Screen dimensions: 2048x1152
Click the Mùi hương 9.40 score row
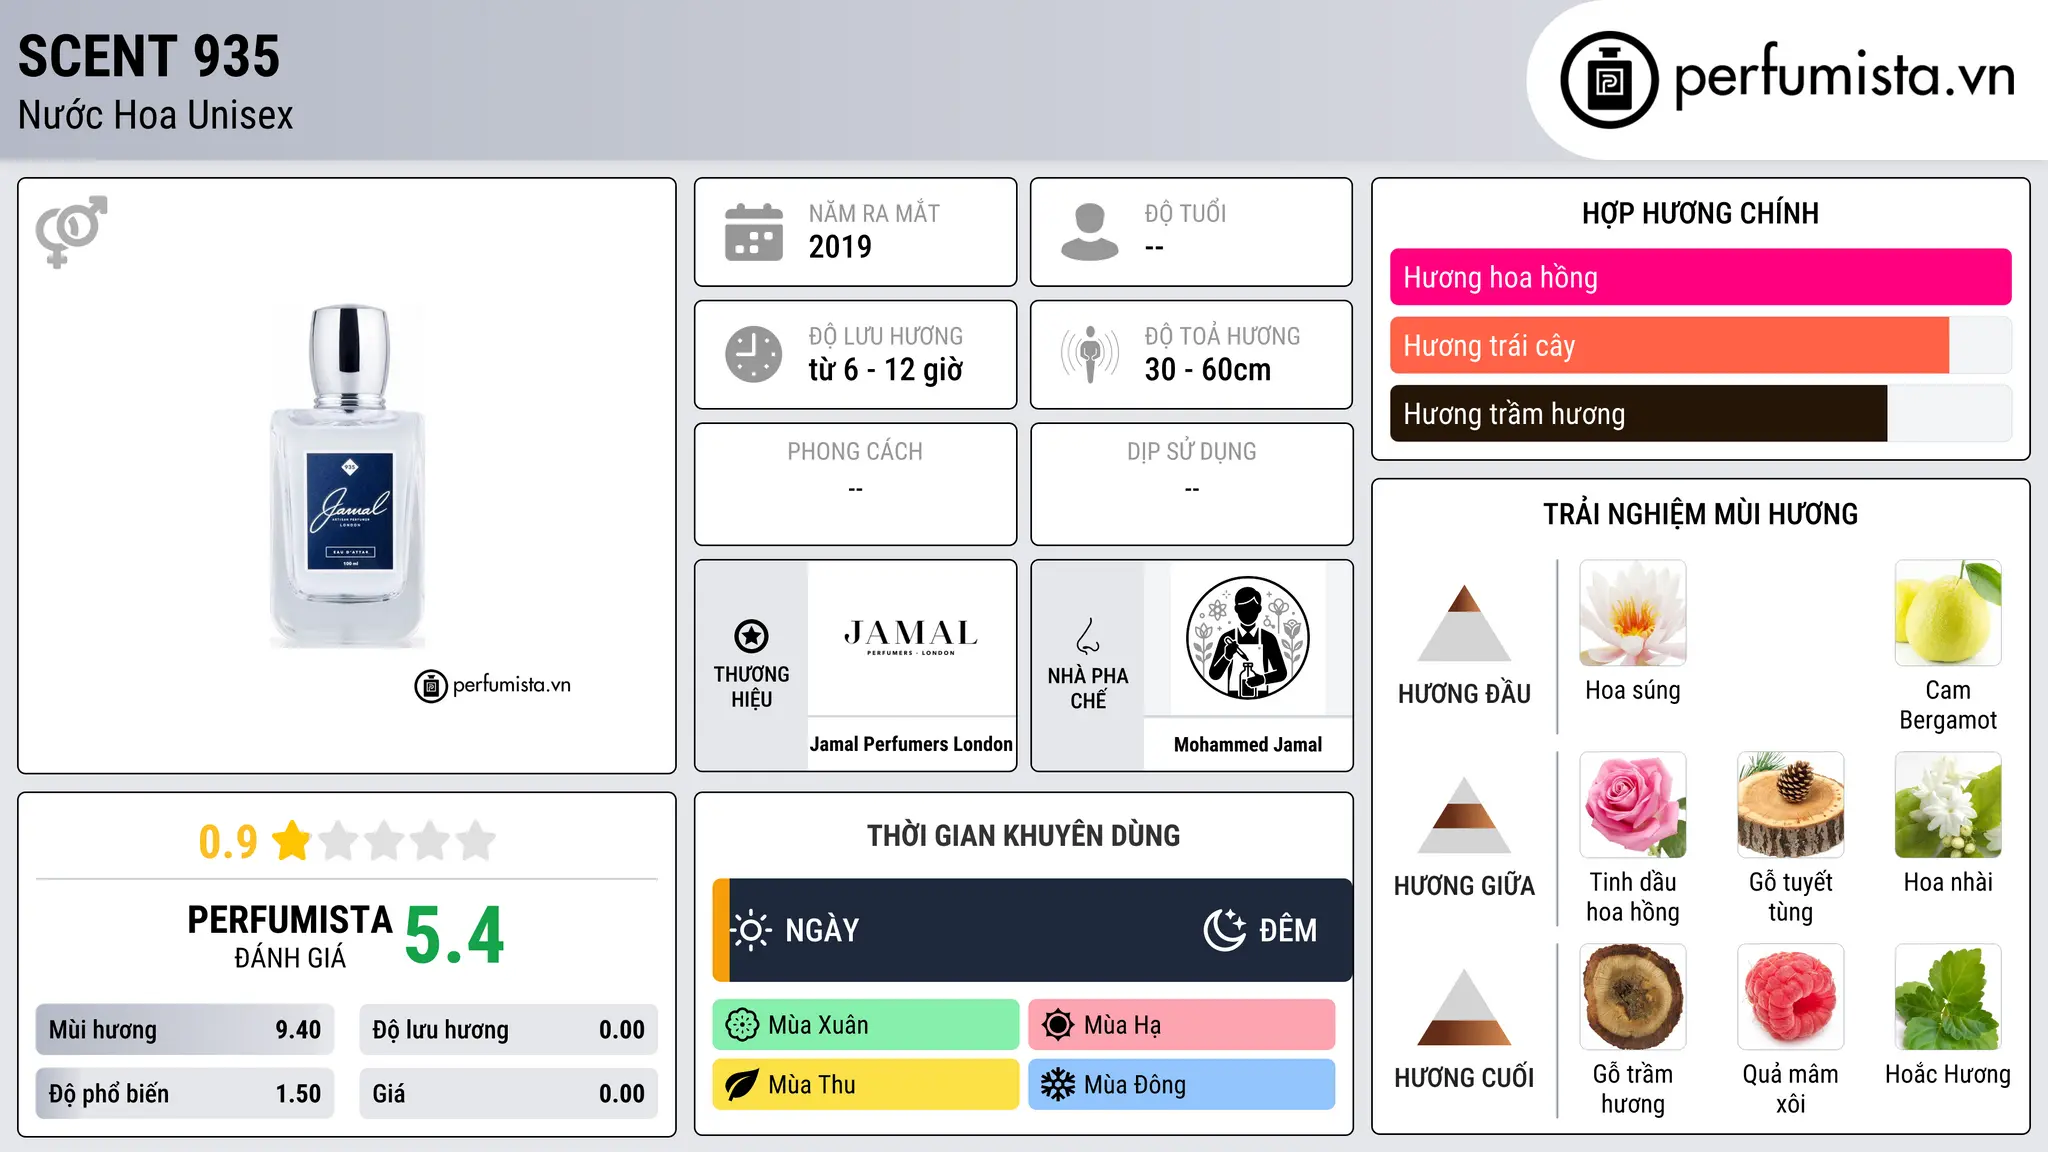(x=185, y=1029)
